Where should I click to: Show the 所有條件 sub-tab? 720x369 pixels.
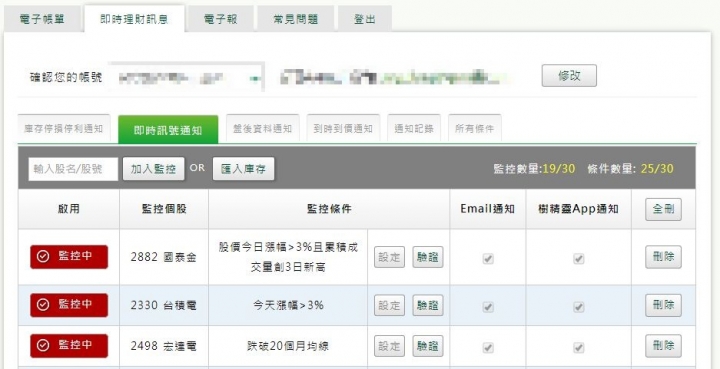pos(474,129)
